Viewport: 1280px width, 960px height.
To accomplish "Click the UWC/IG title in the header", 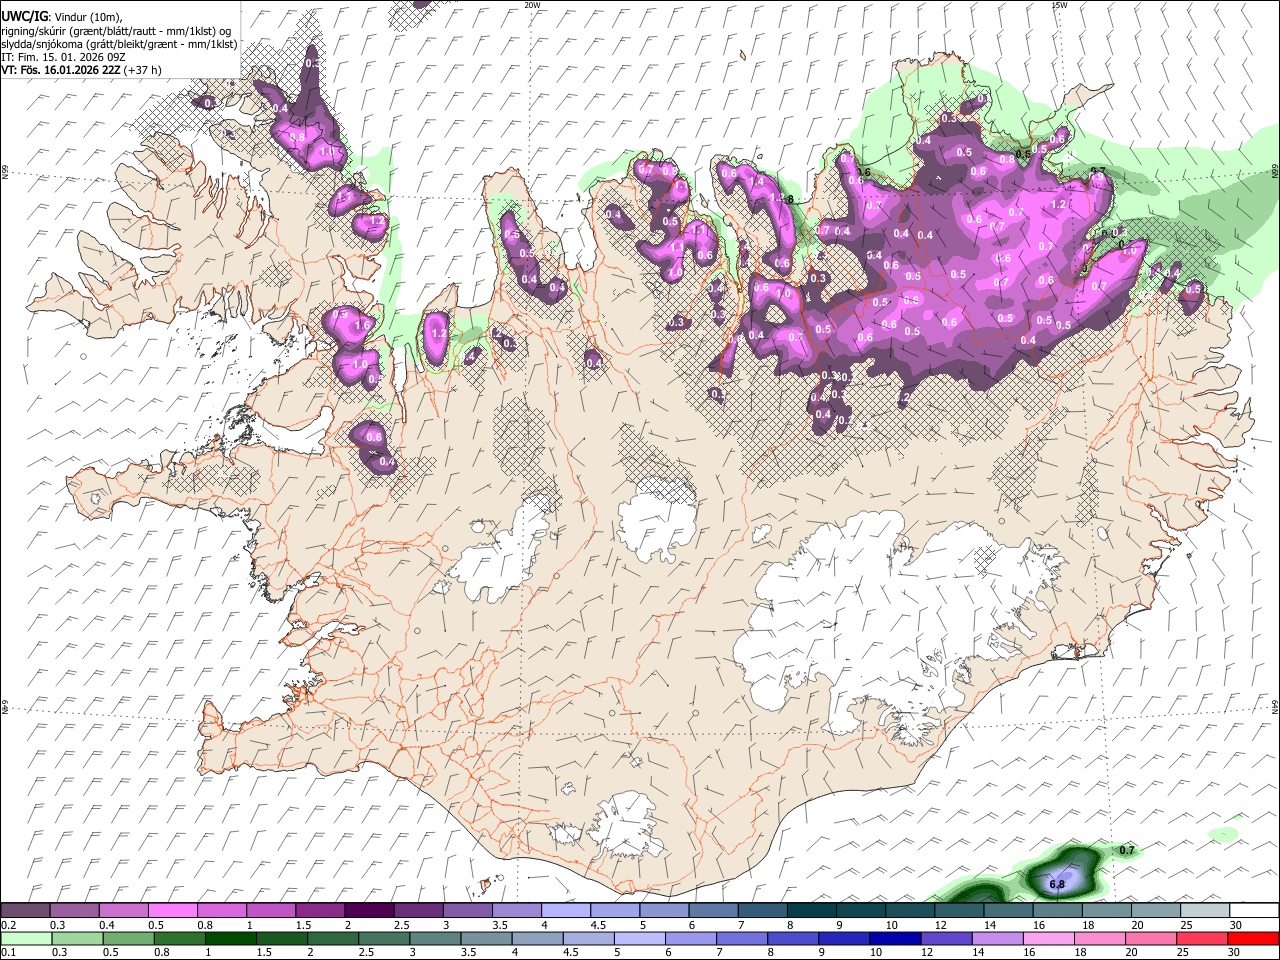I will pyautogui.click(x=23, y=17).
